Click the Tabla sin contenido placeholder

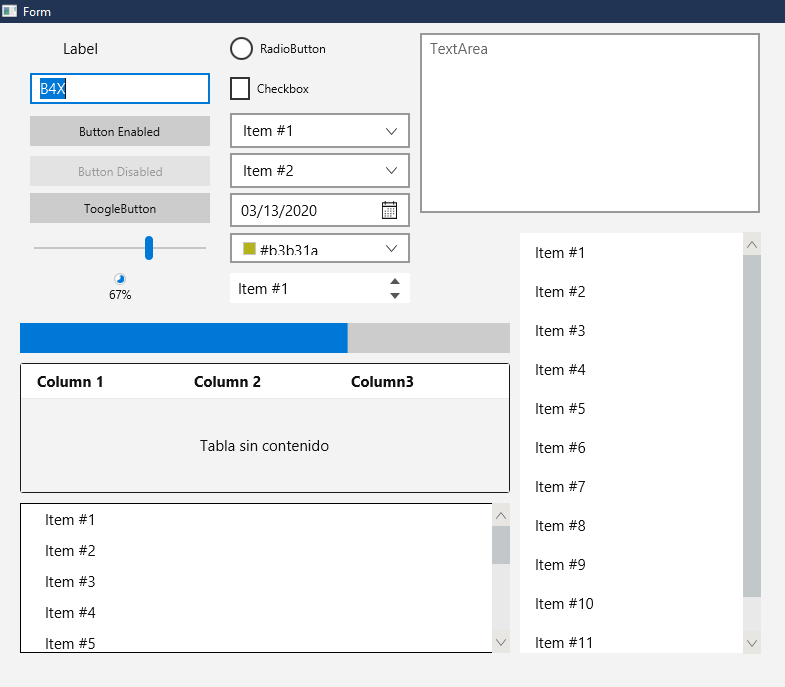tap(264, 446)
